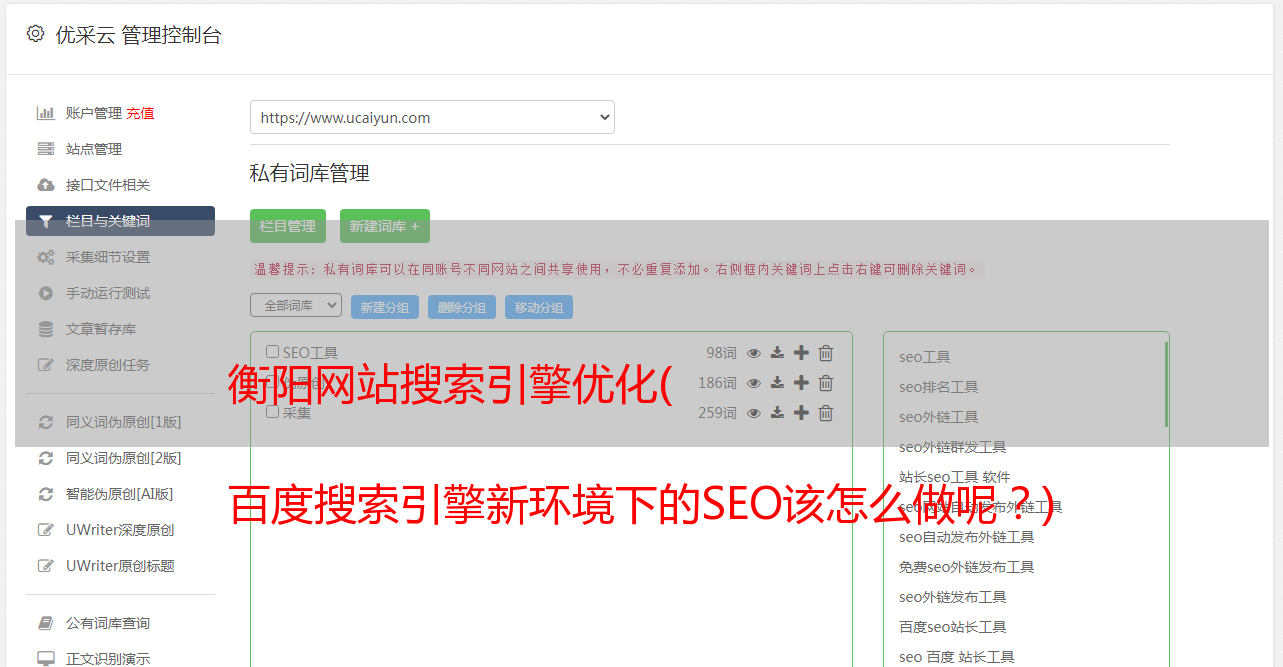1283x667 pixels.
Task: Click the 新建分组 button
Action: pyautogui.click(x=385, y=307)
